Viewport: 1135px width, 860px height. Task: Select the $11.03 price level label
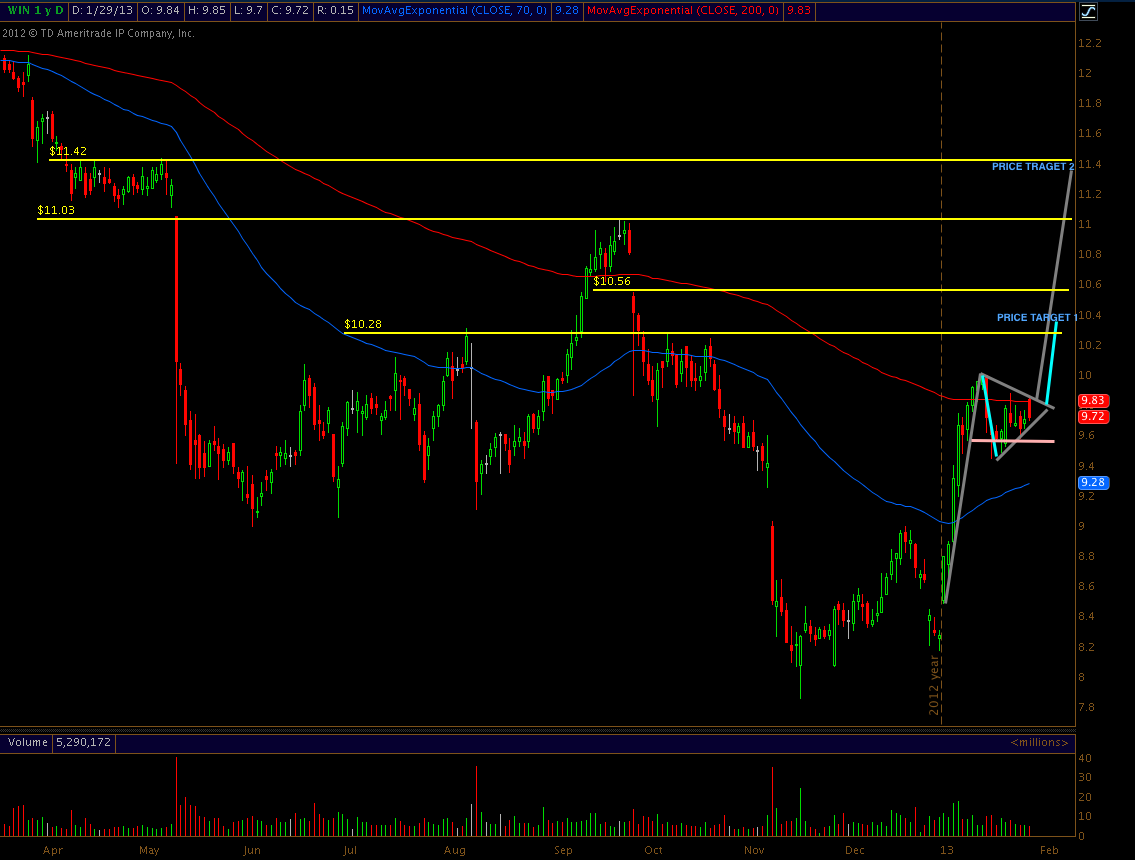pyautogui.click(x=56, y=210)
